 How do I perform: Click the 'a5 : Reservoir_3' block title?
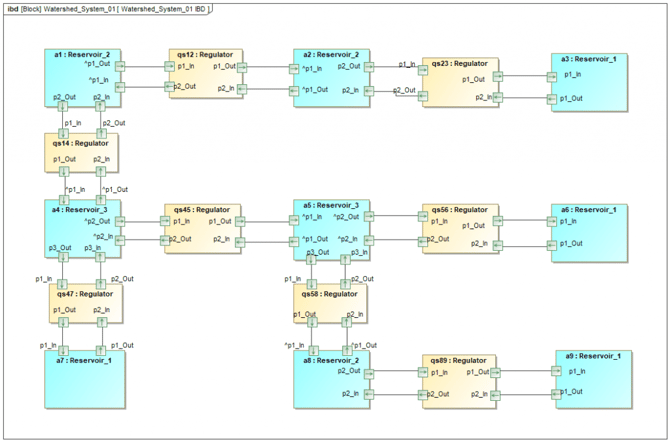tap(331, 206)
